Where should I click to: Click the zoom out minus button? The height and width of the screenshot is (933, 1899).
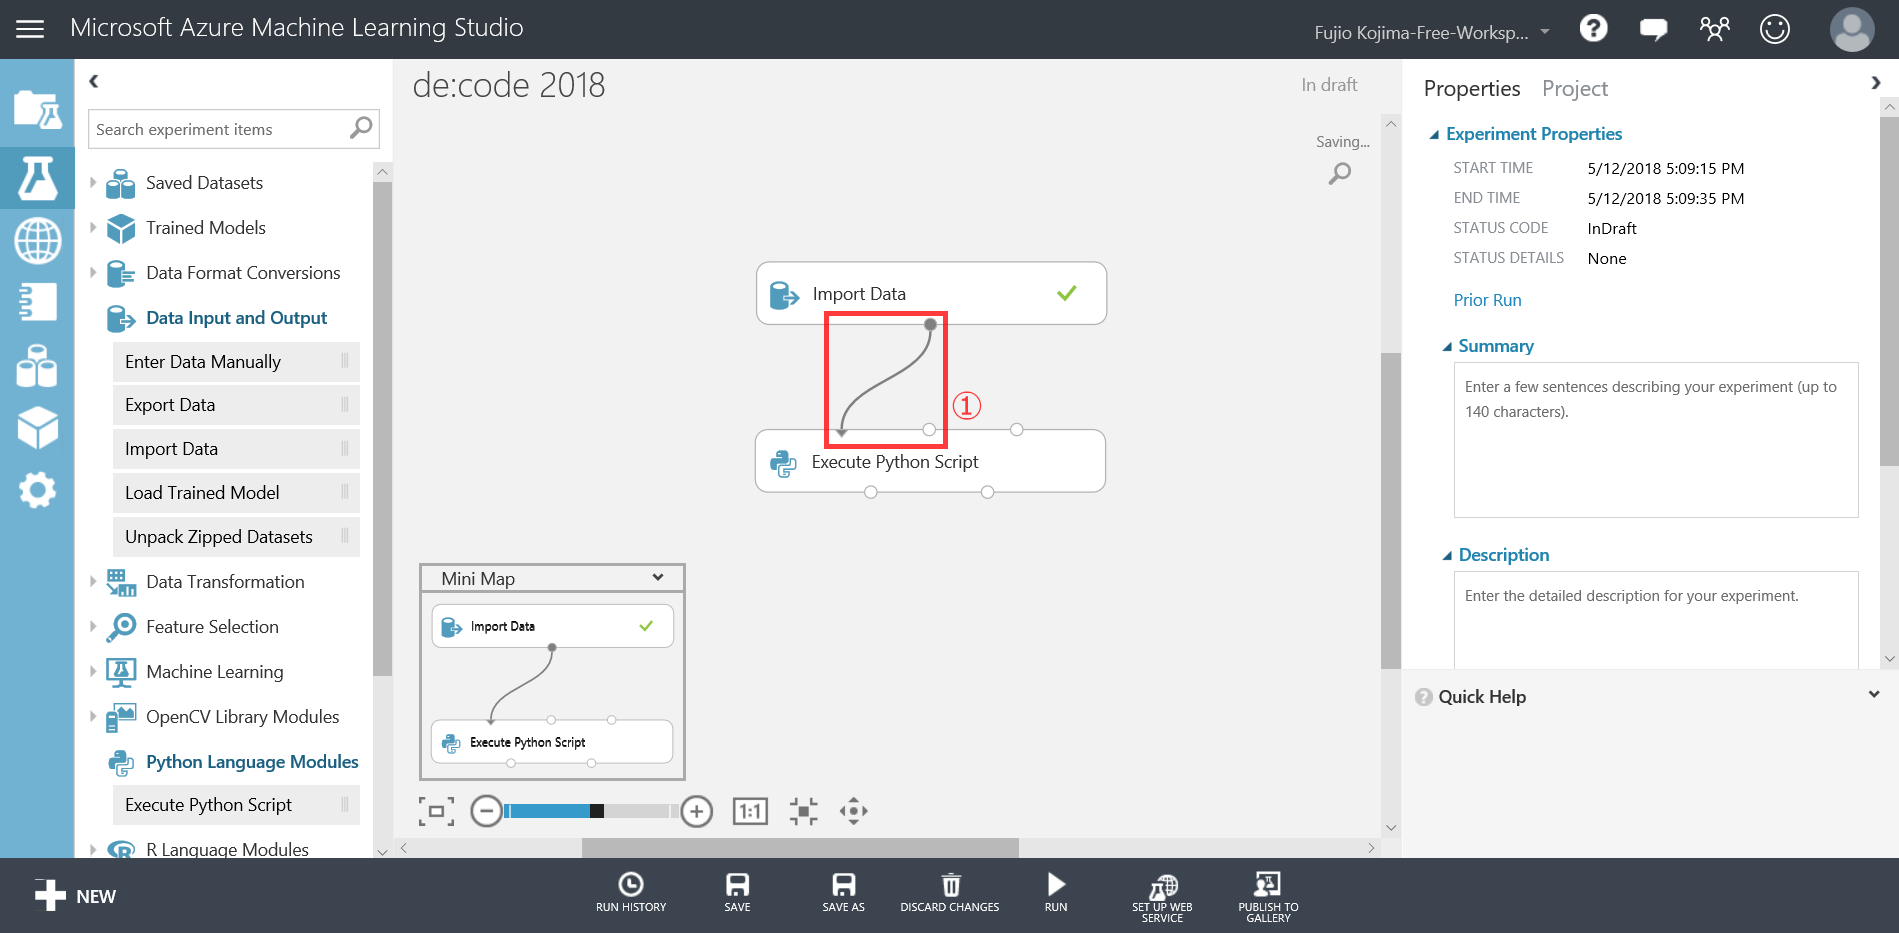[x=486, y=811]
